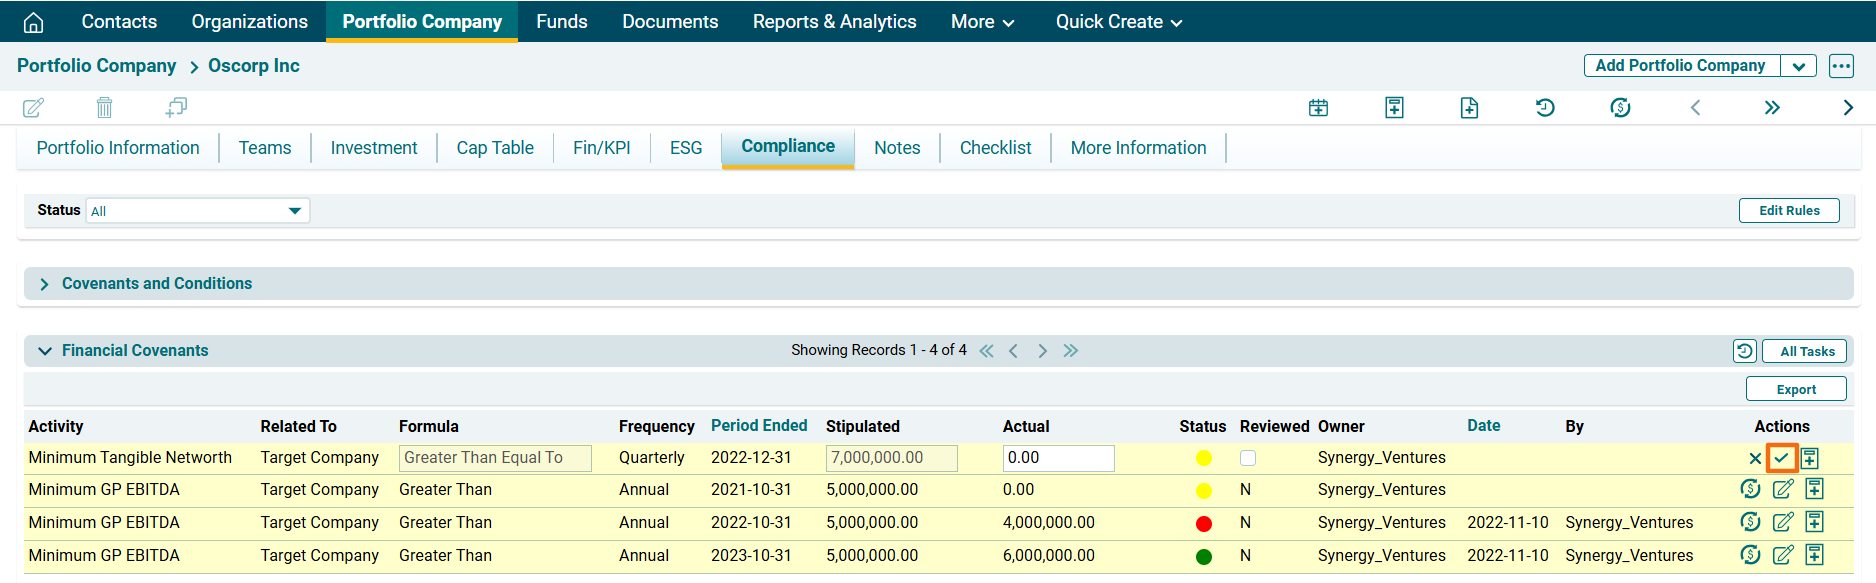Click the edit pencil icon below breadcrumb
Viewport: 1876px width, 583px height.
[33, 107]
